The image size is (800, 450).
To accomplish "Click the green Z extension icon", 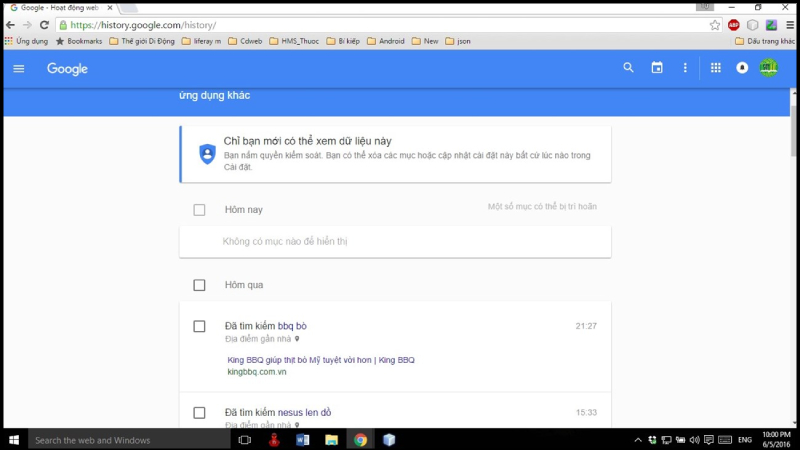I will (771, 25).
